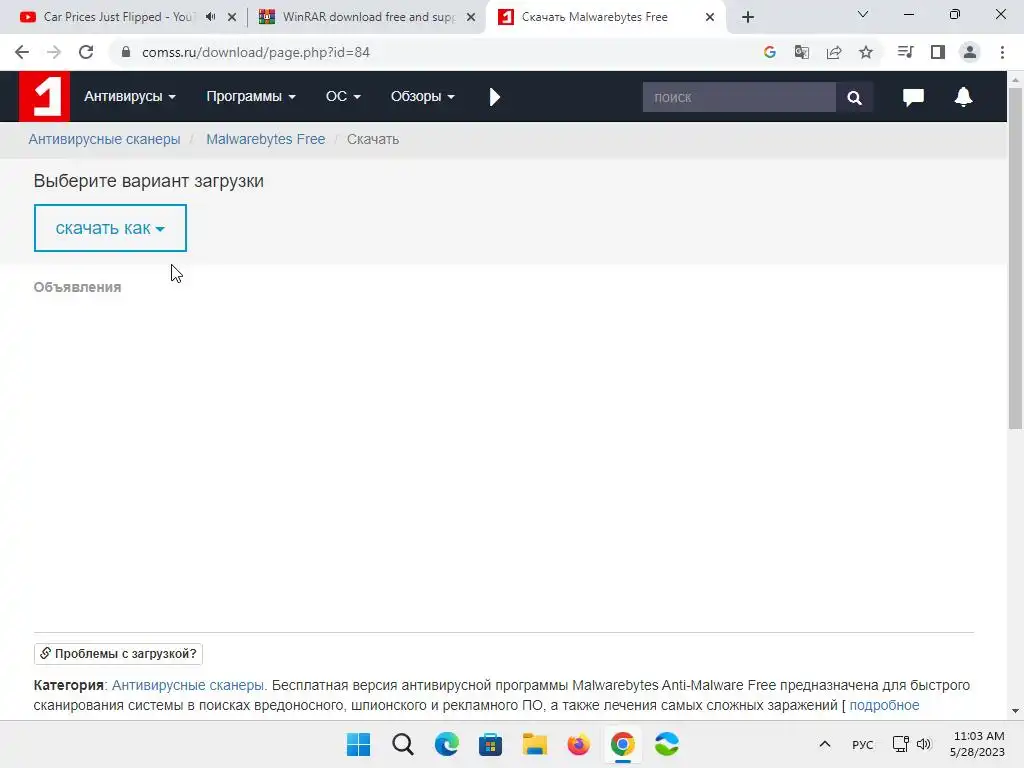Open a new browser tab
The image size is (1024, 768).
[748, 17]
